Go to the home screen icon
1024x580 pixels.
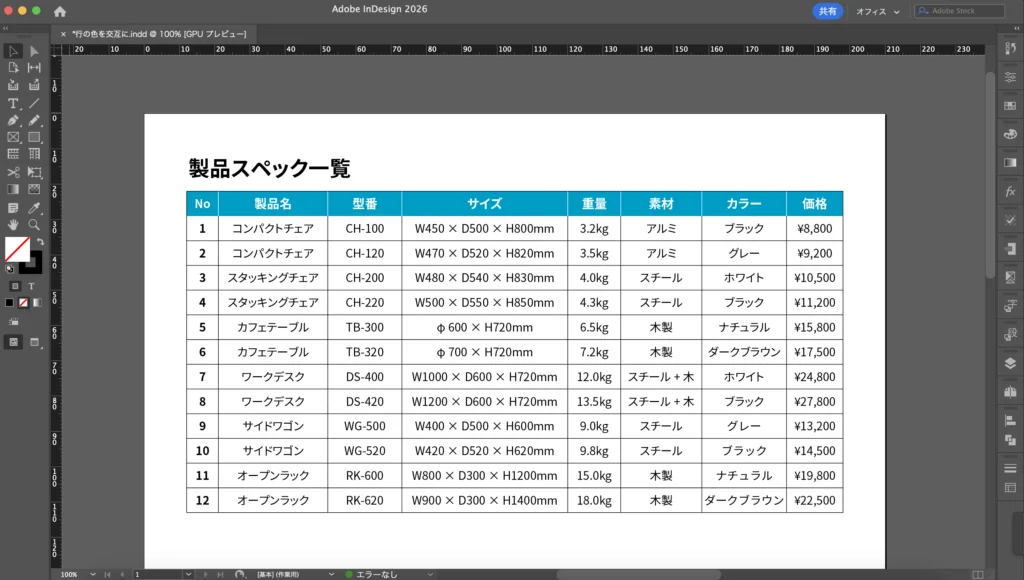(x=60, y=11)
